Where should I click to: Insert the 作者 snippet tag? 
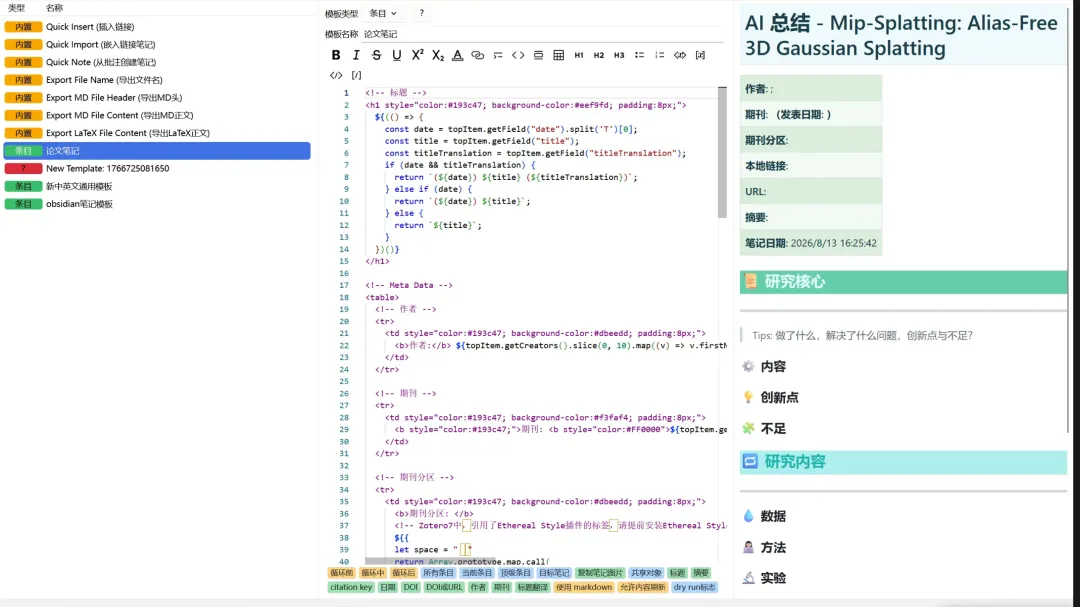pos(477,587)
